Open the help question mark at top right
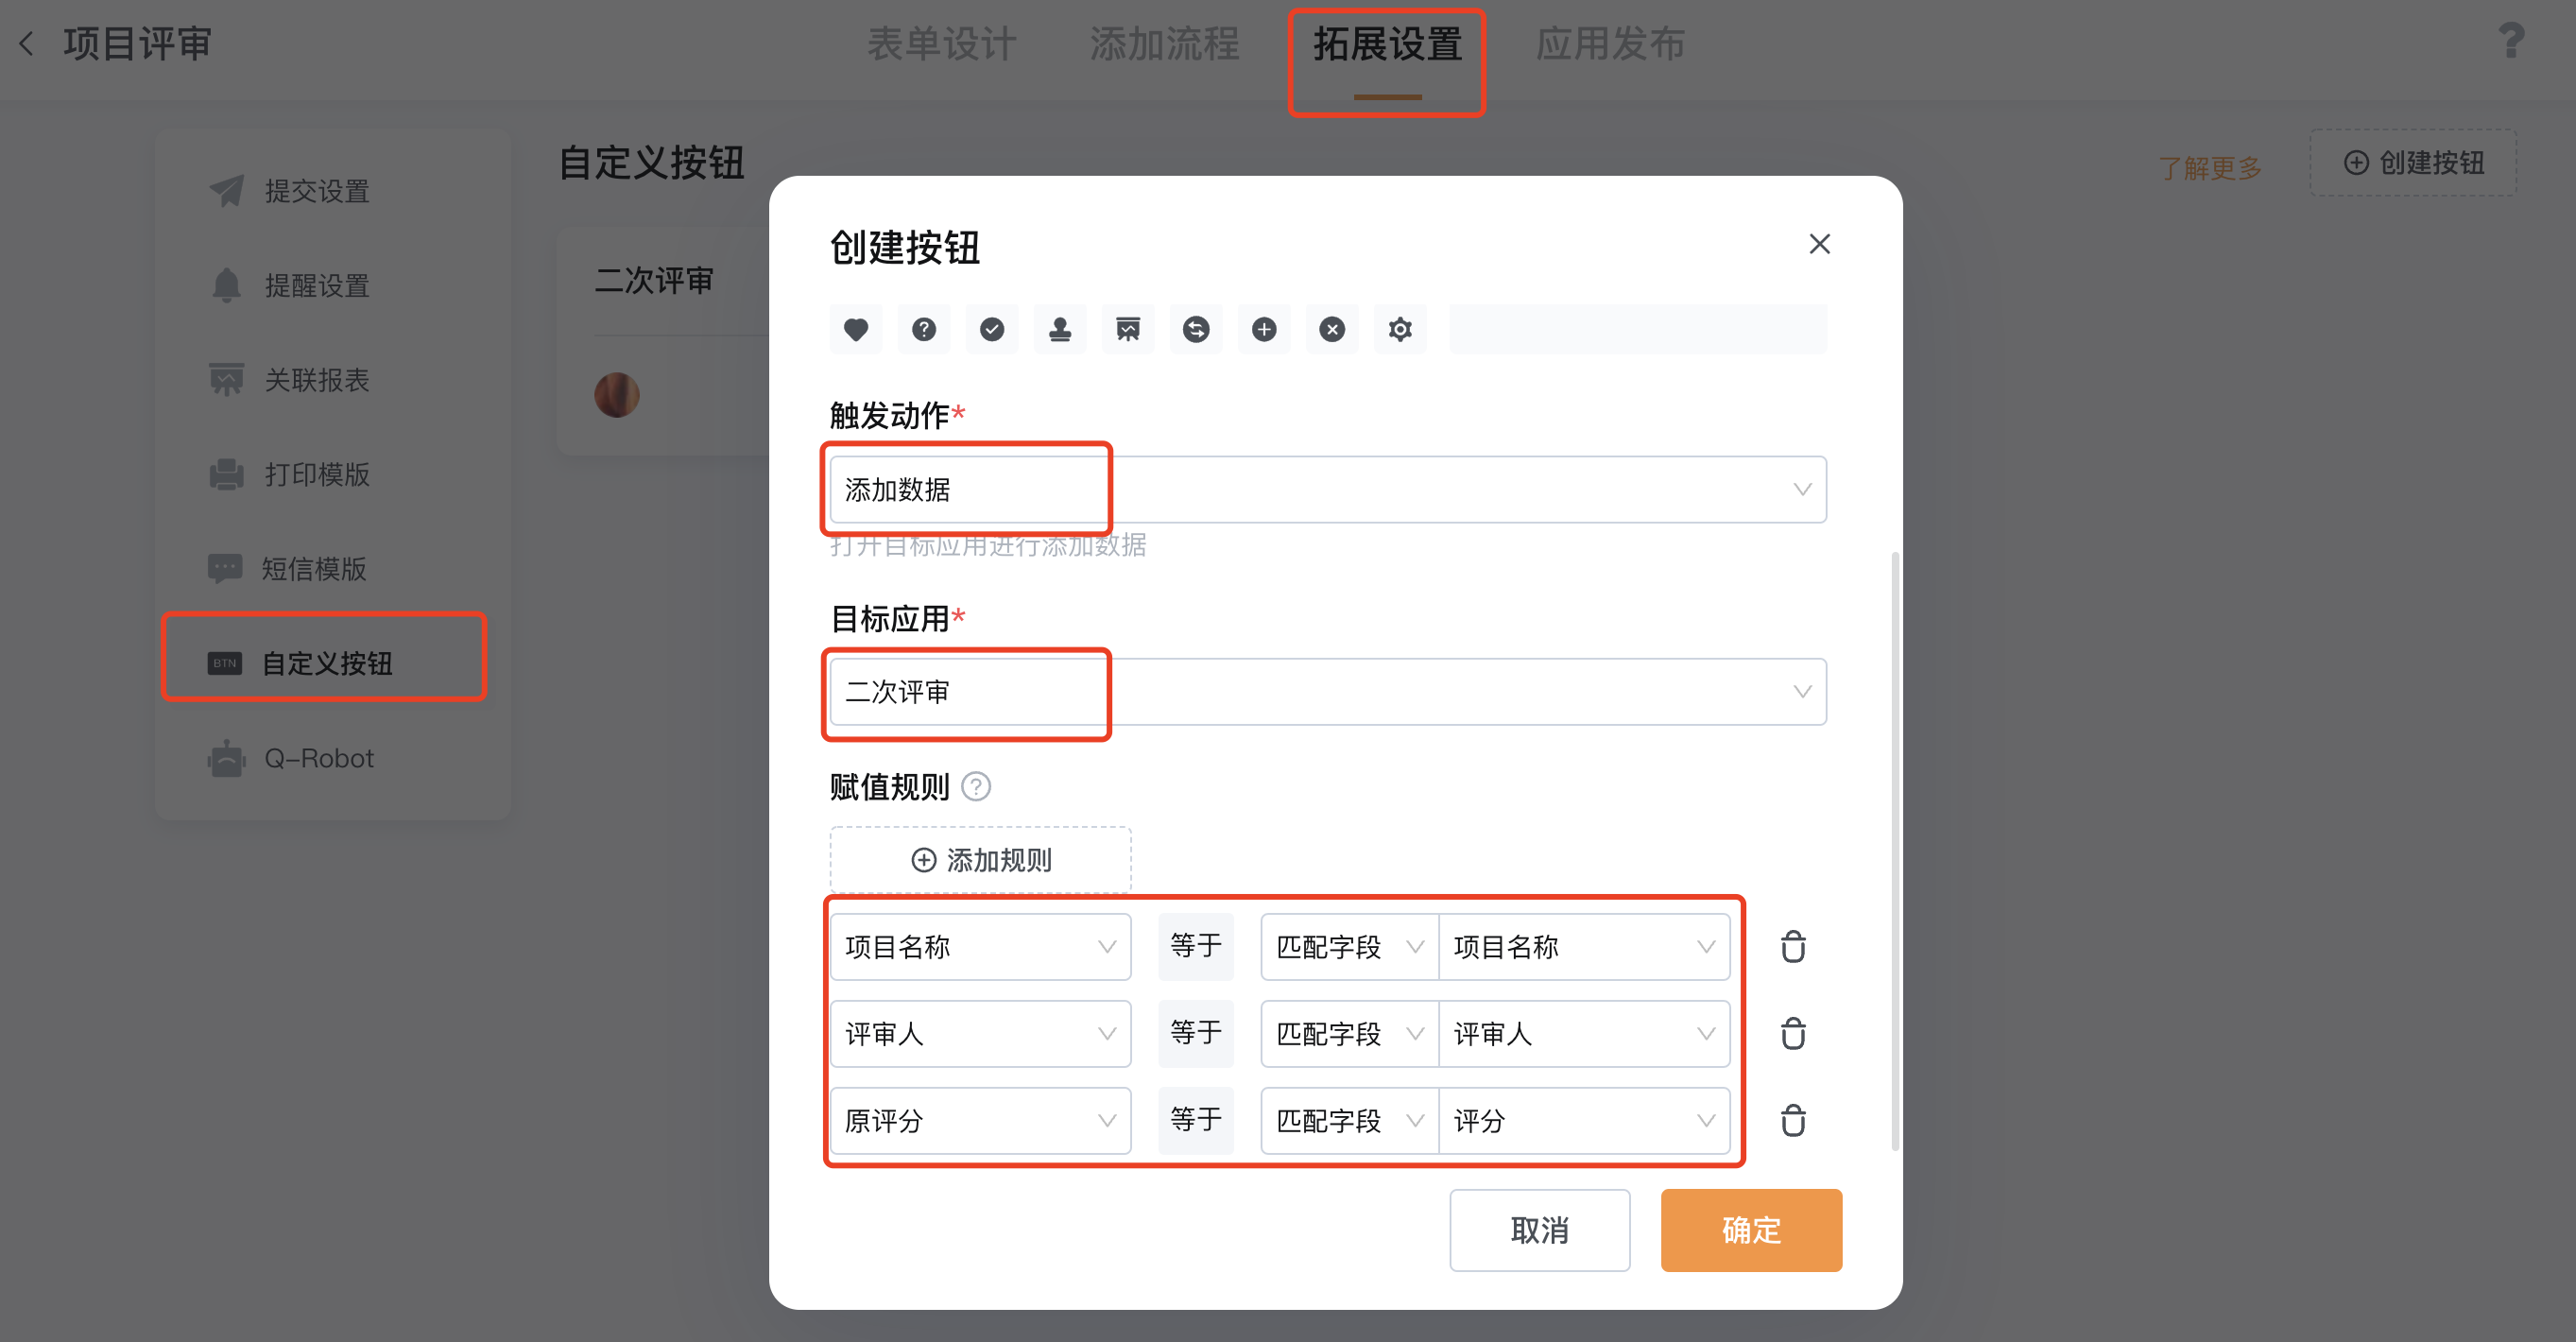The image size is (2576, 1342). coord(2511,42)
